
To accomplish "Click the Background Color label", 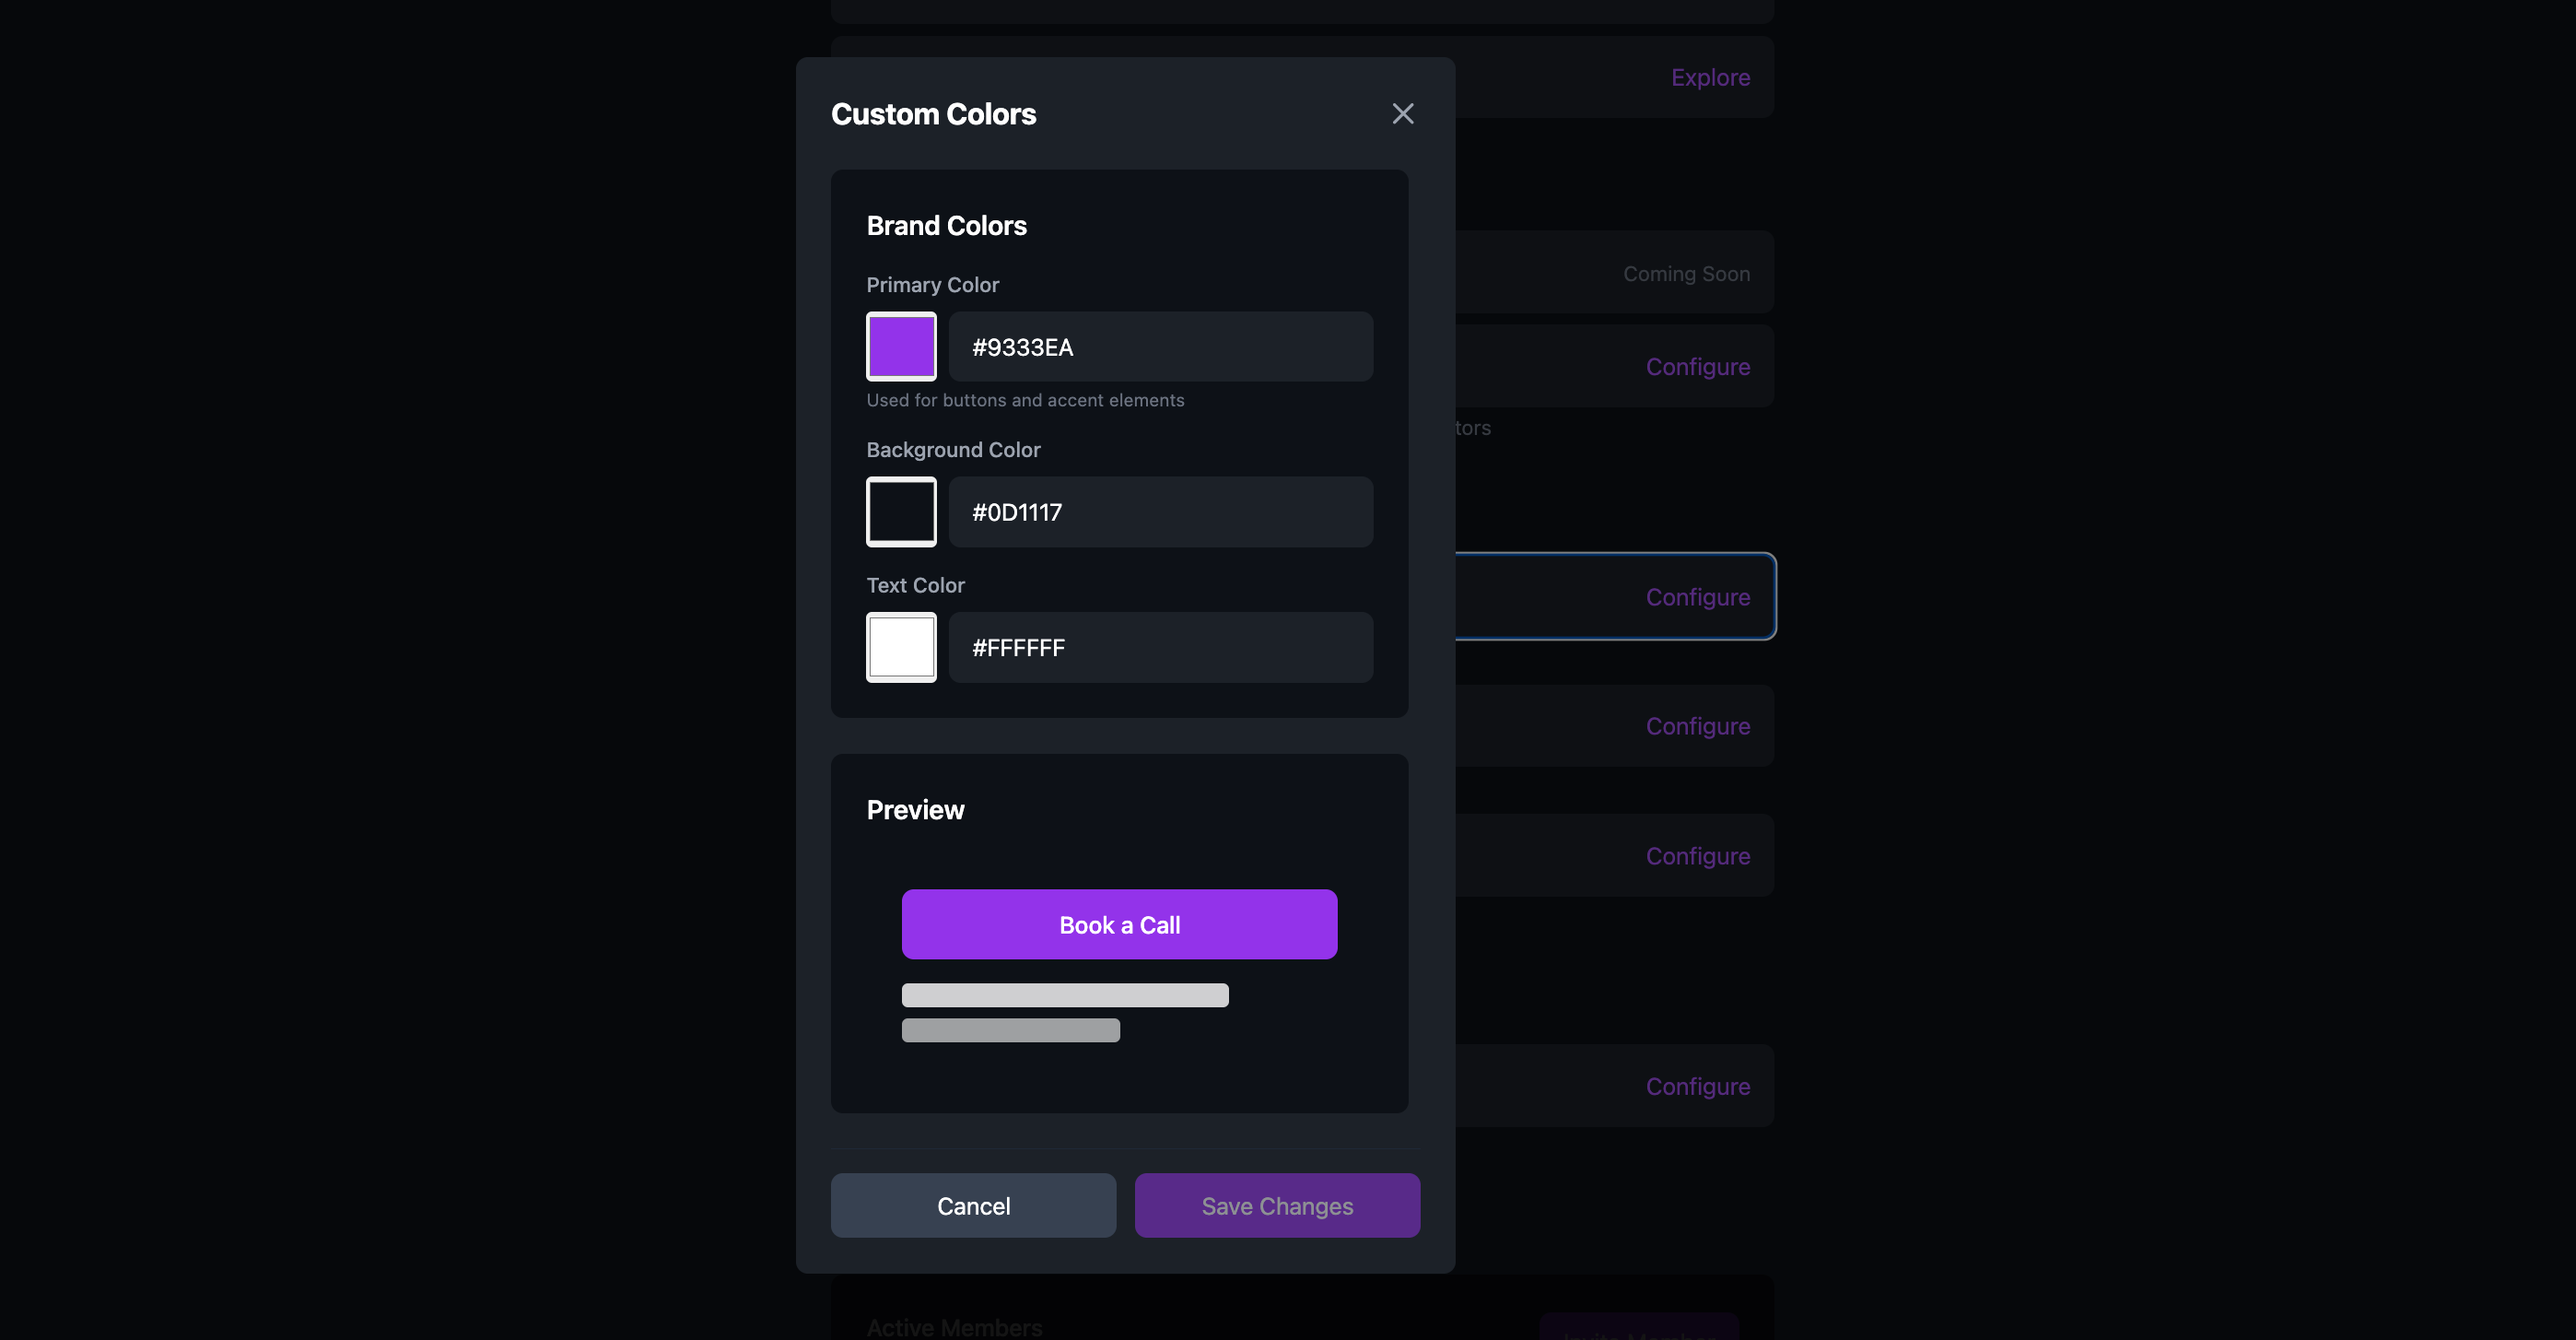I will pos(953,449).
